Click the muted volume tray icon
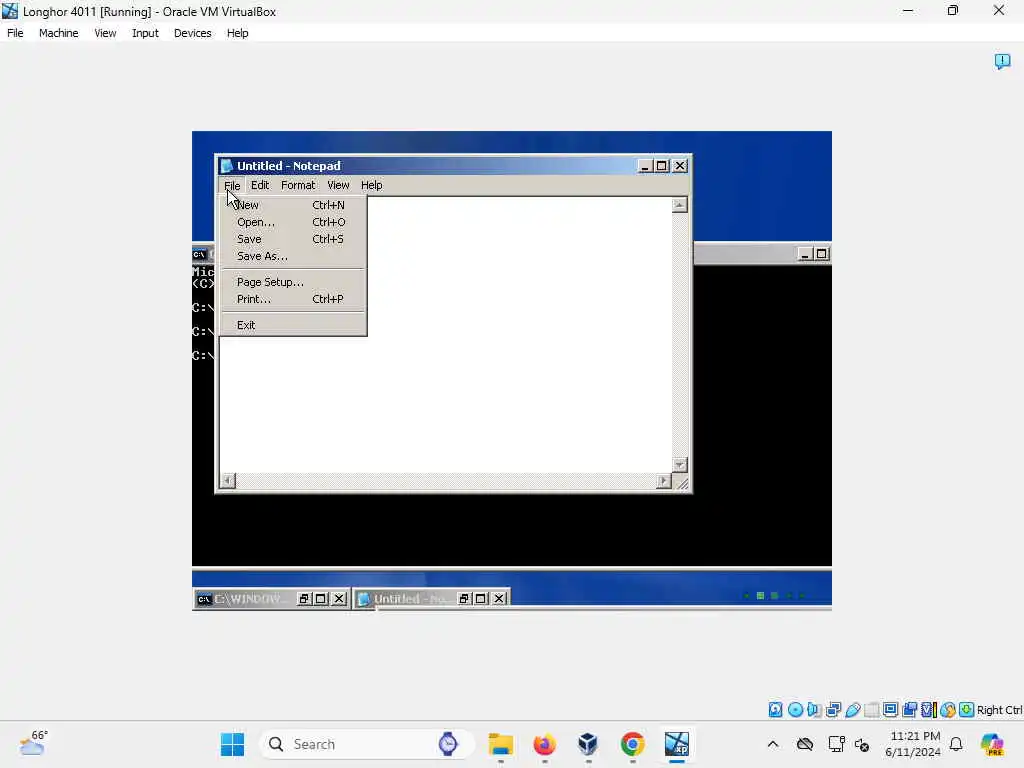Viewport: 1024px width, 768px height. pos(862,744)
